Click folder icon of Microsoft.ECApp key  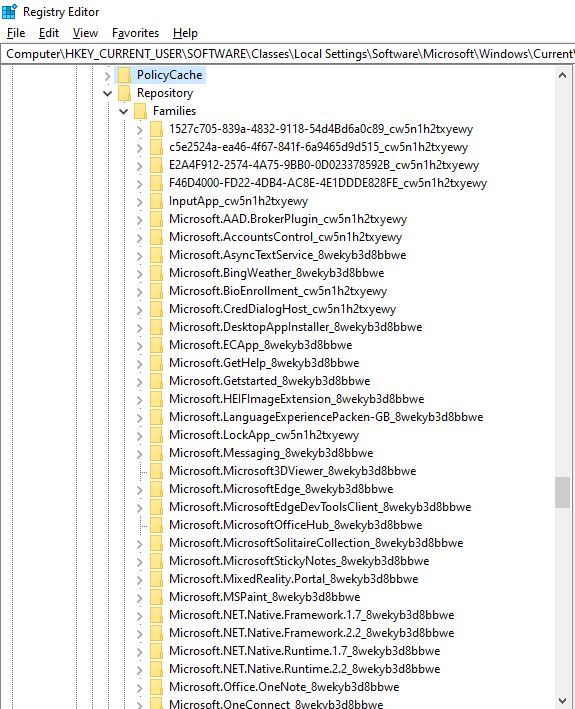coord(156,345)
